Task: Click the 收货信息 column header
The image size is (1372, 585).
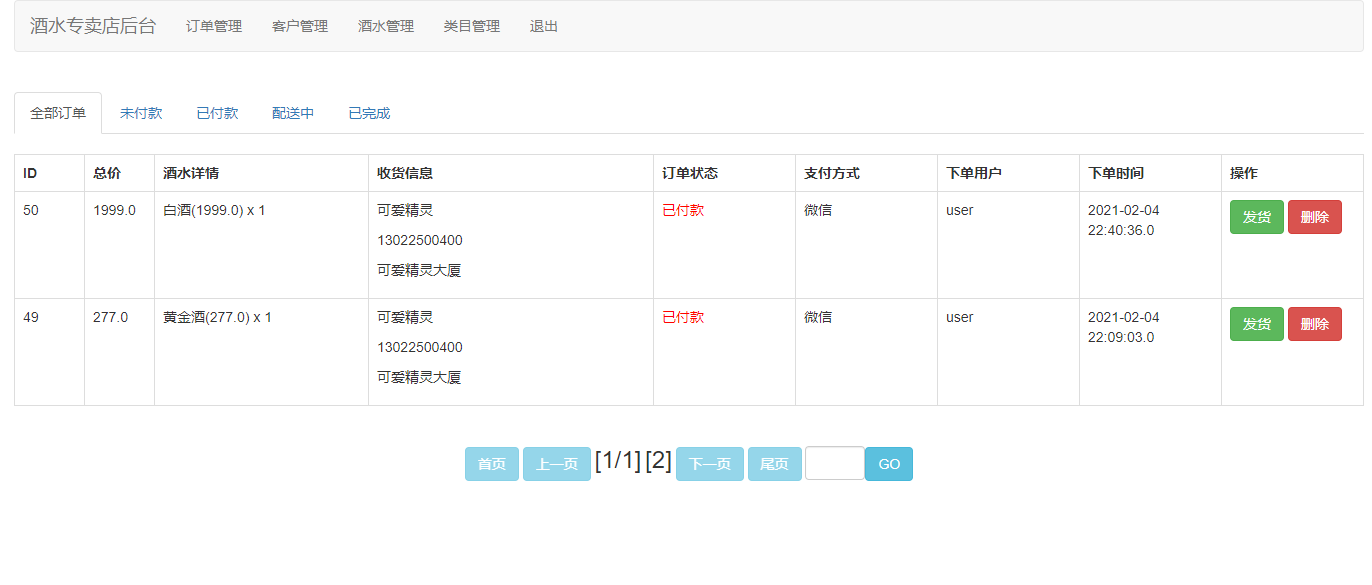Action: pos(511,173)
